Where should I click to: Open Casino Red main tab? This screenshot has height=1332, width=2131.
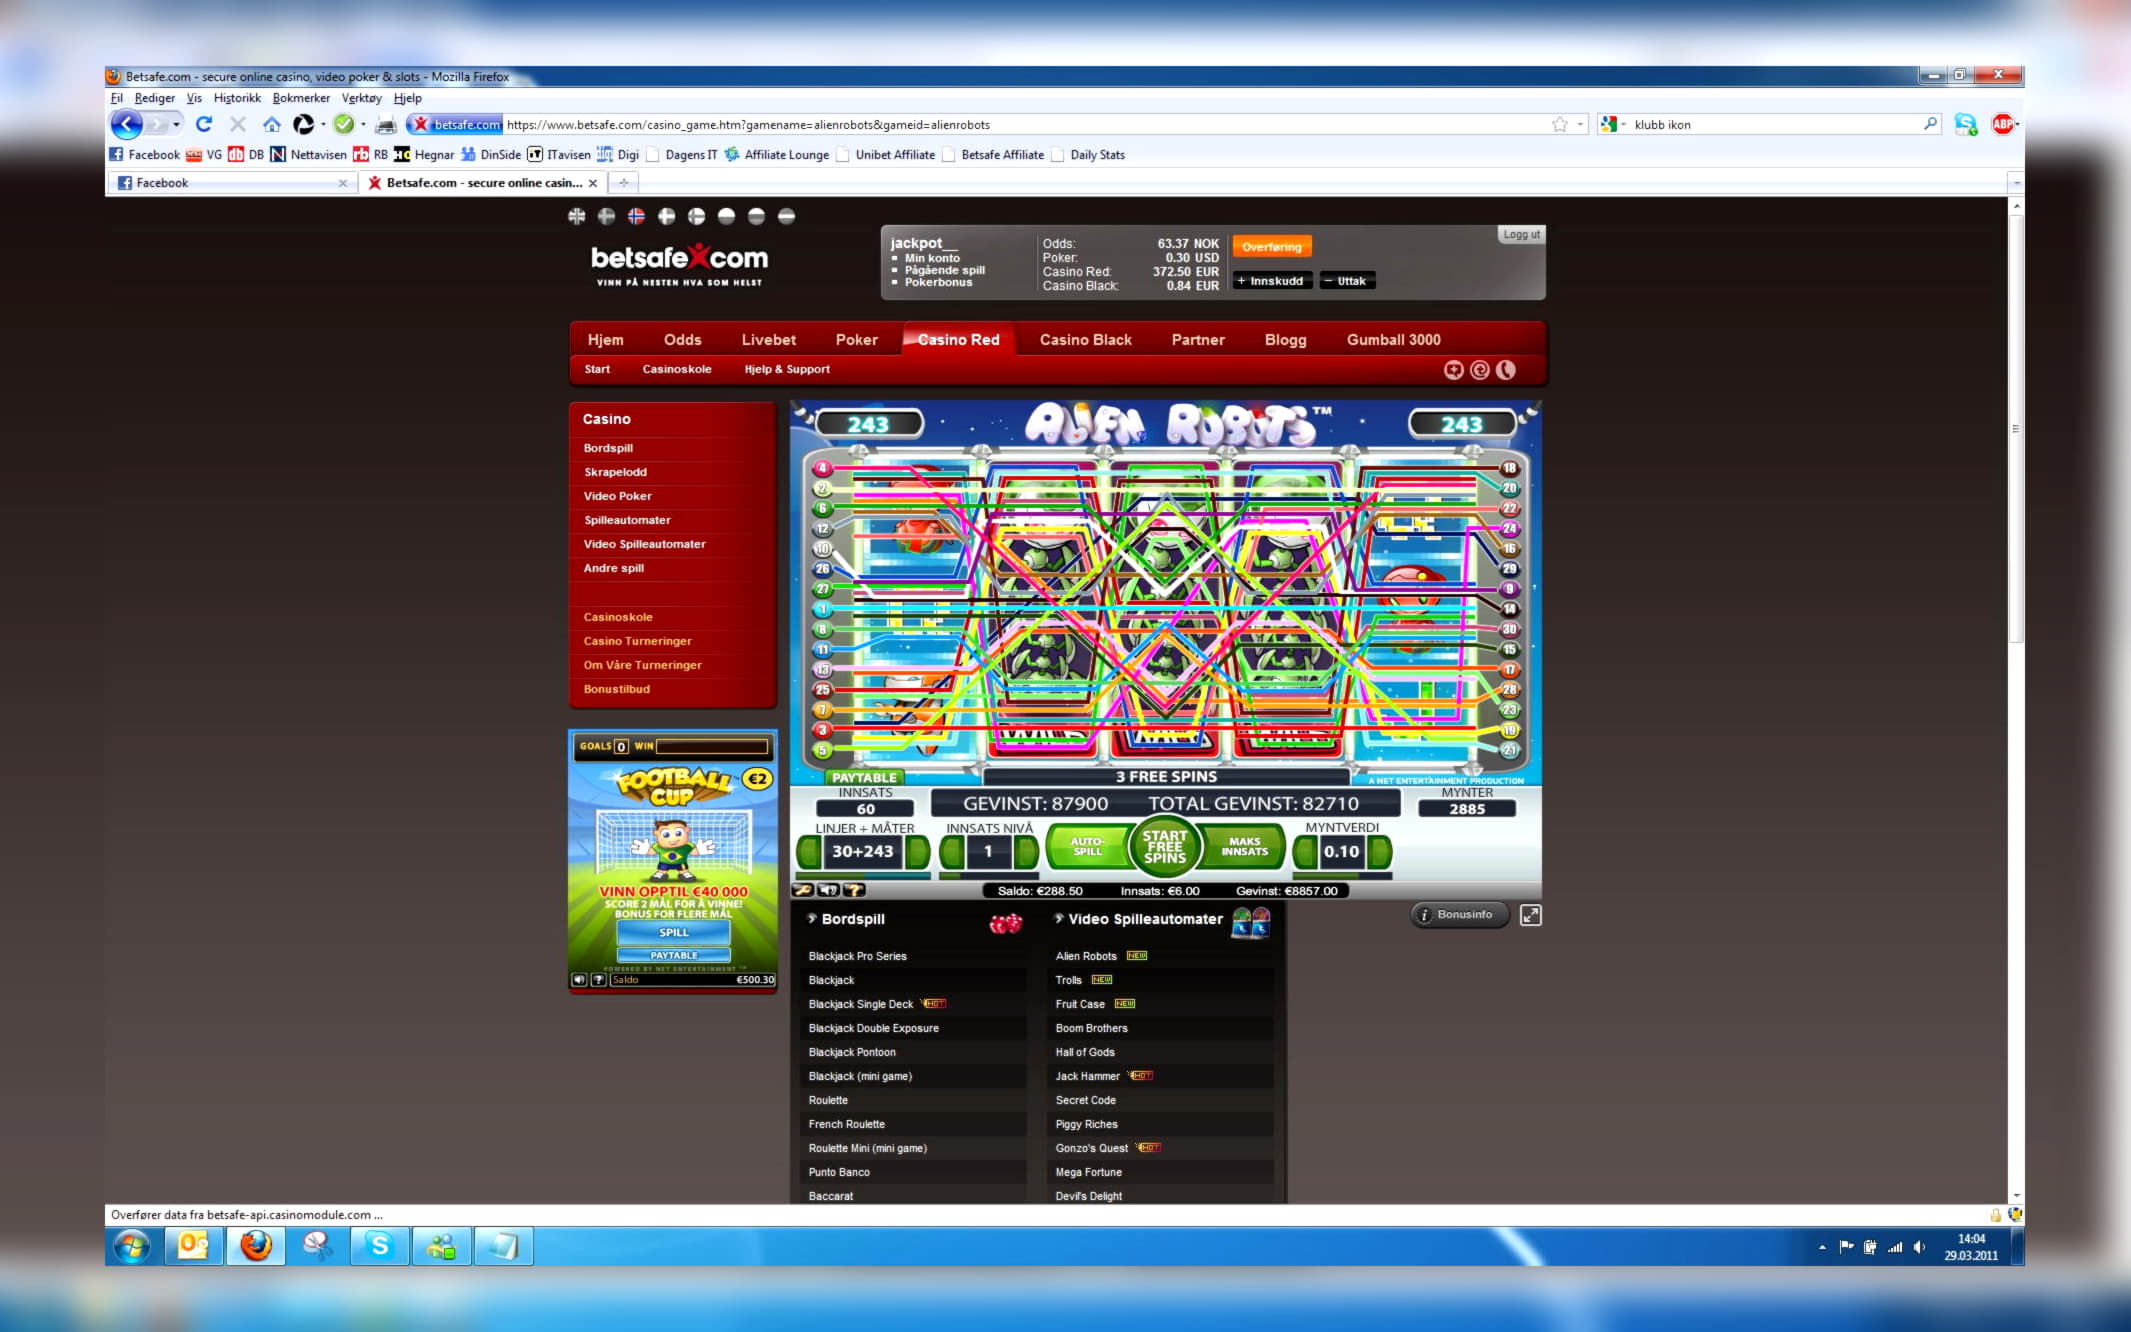pos(958,340)
